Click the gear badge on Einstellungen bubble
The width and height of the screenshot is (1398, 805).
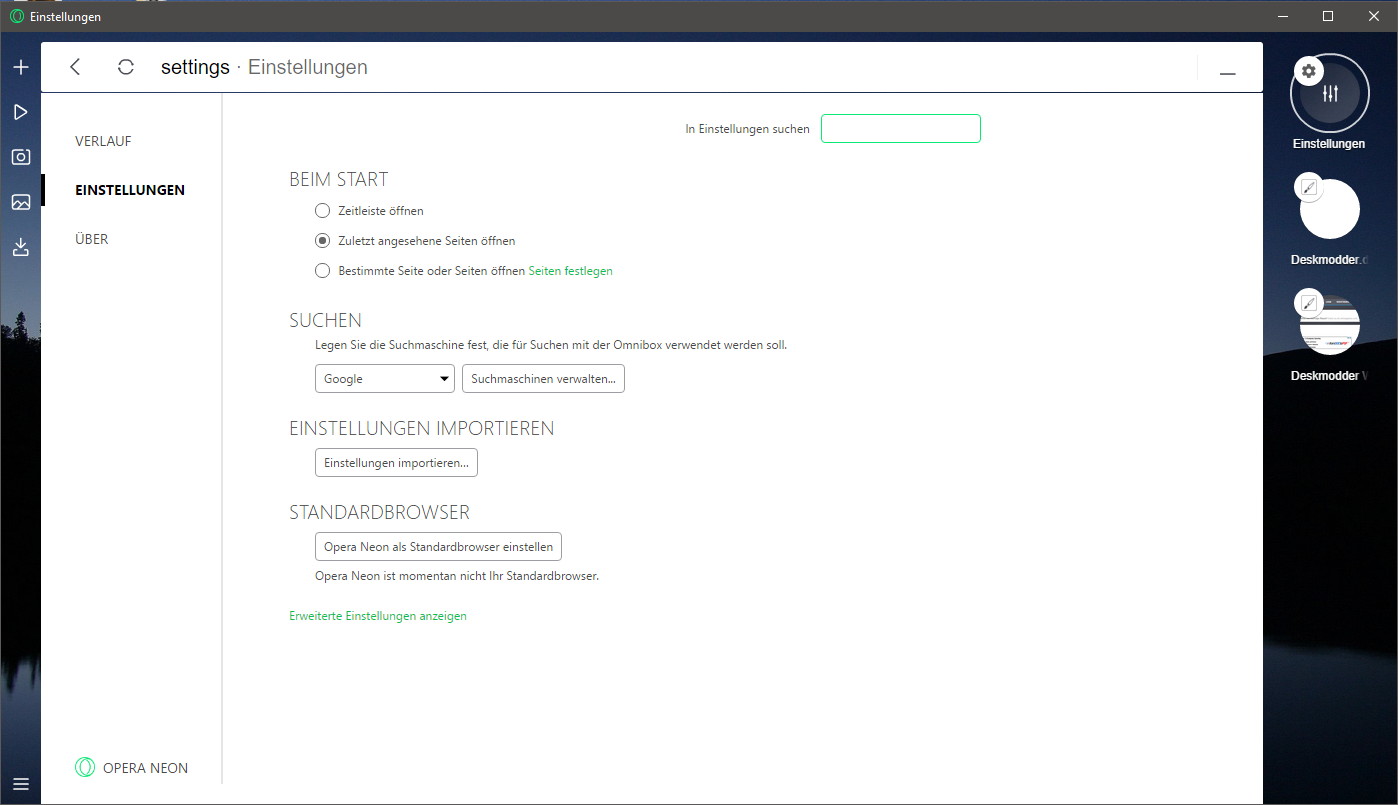coord(1309,71)
